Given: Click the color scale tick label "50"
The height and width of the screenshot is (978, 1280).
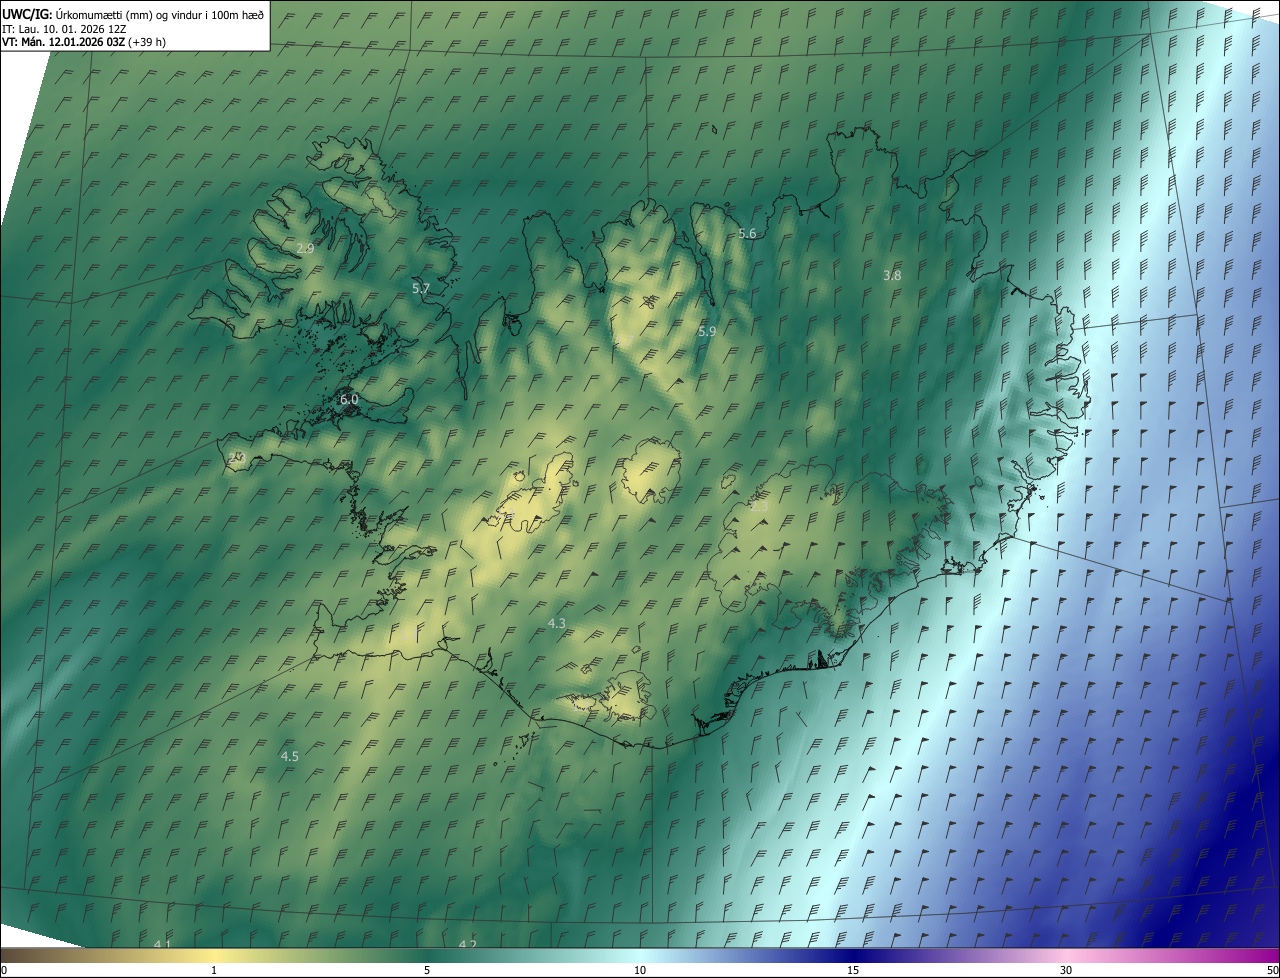Looking at the screenshot, I should coord(1272,970).
